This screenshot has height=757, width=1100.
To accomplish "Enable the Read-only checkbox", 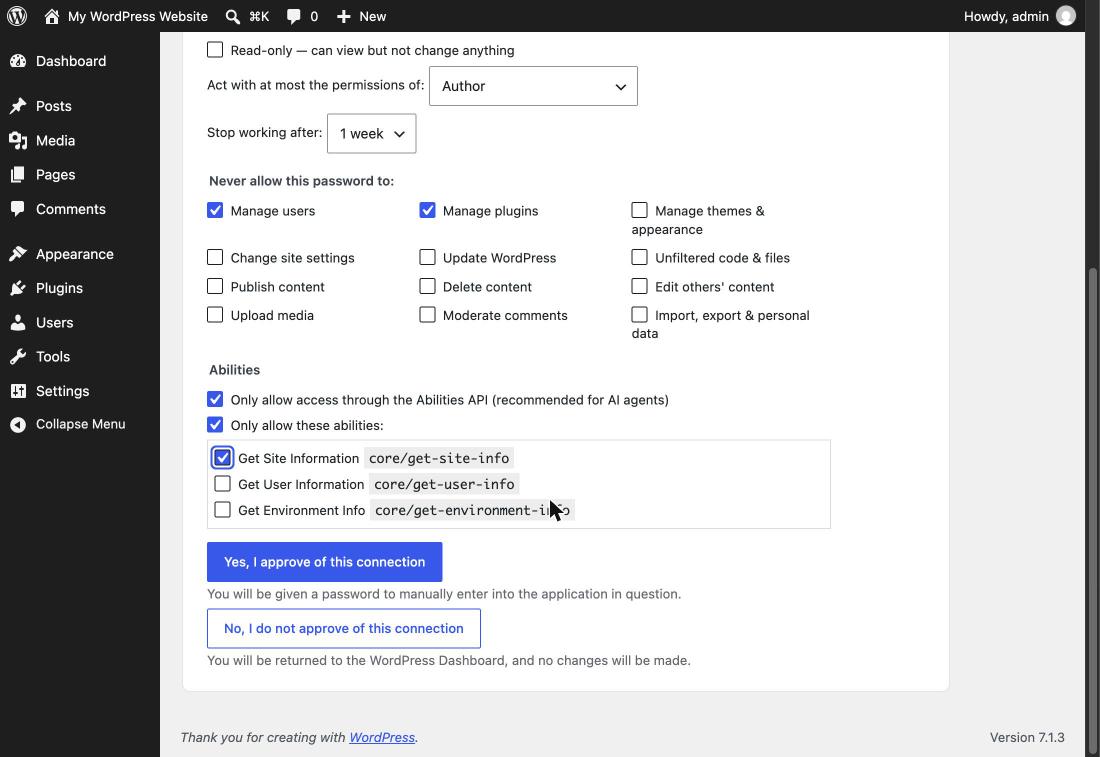I will [215, 50].
